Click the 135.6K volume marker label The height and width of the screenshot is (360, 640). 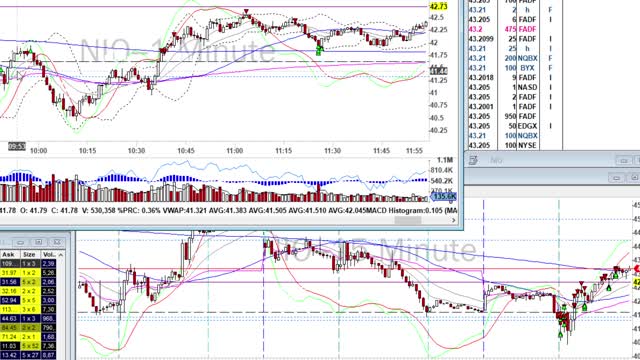(444, 197)
